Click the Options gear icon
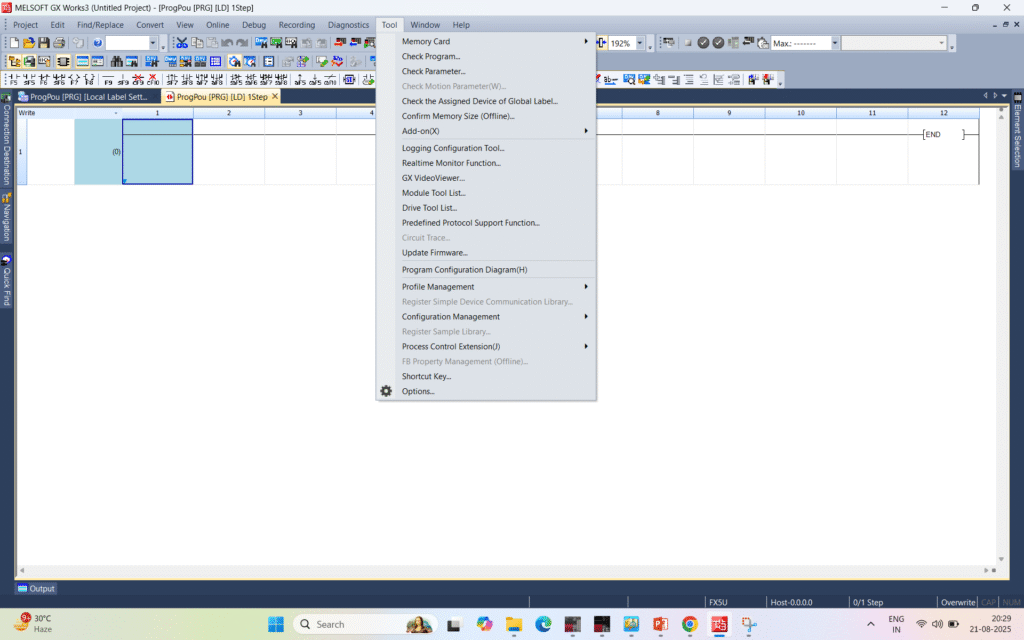The width and height of the screenshot is (1024, 640). point(386,391)
